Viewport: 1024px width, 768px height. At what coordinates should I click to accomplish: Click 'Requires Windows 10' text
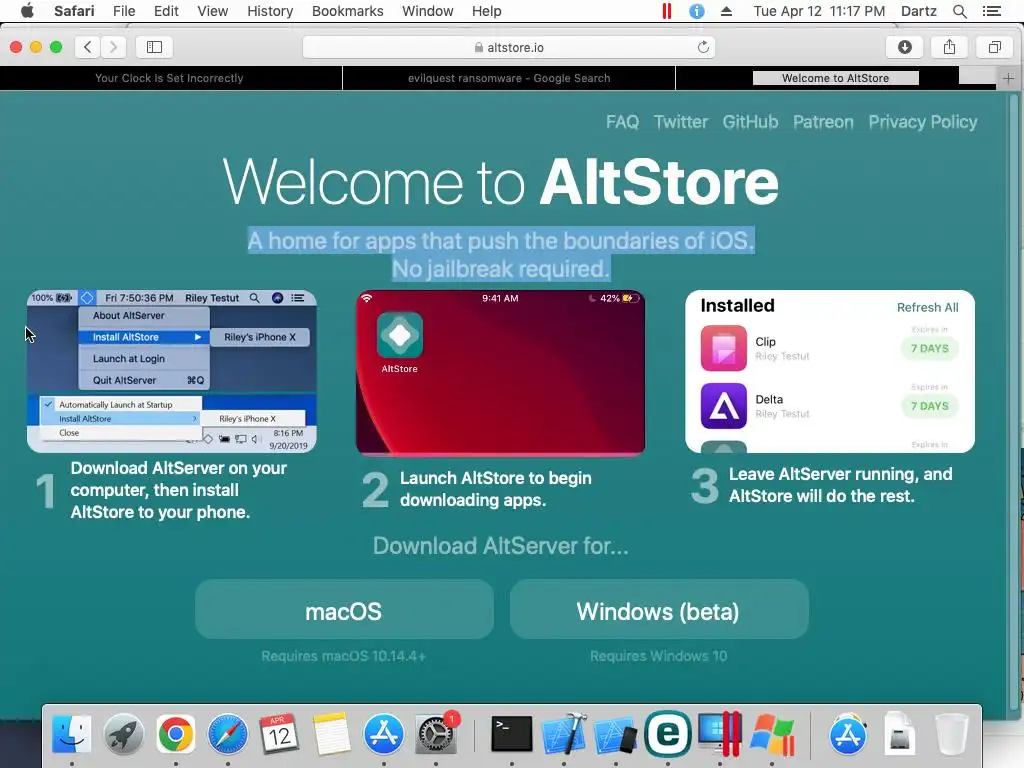[658, 656]
